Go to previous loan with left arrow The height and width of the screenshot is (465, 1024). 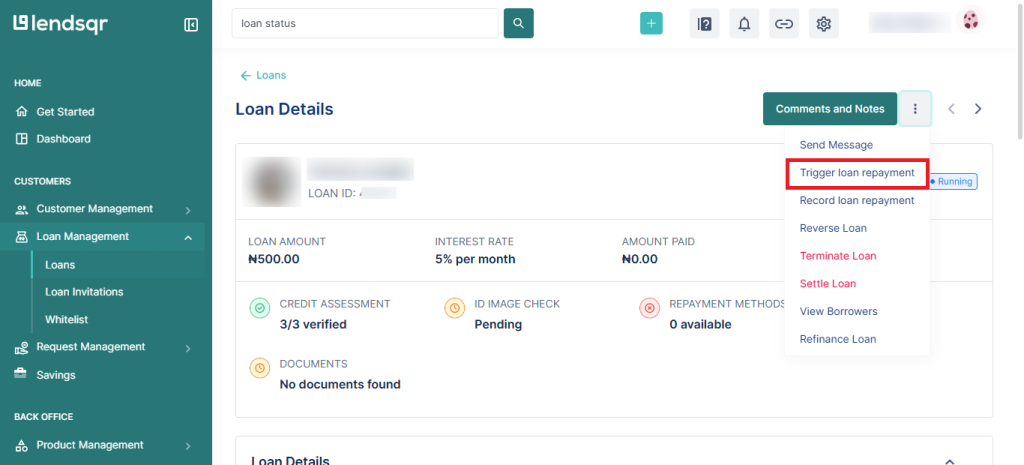tap(952, 109)
